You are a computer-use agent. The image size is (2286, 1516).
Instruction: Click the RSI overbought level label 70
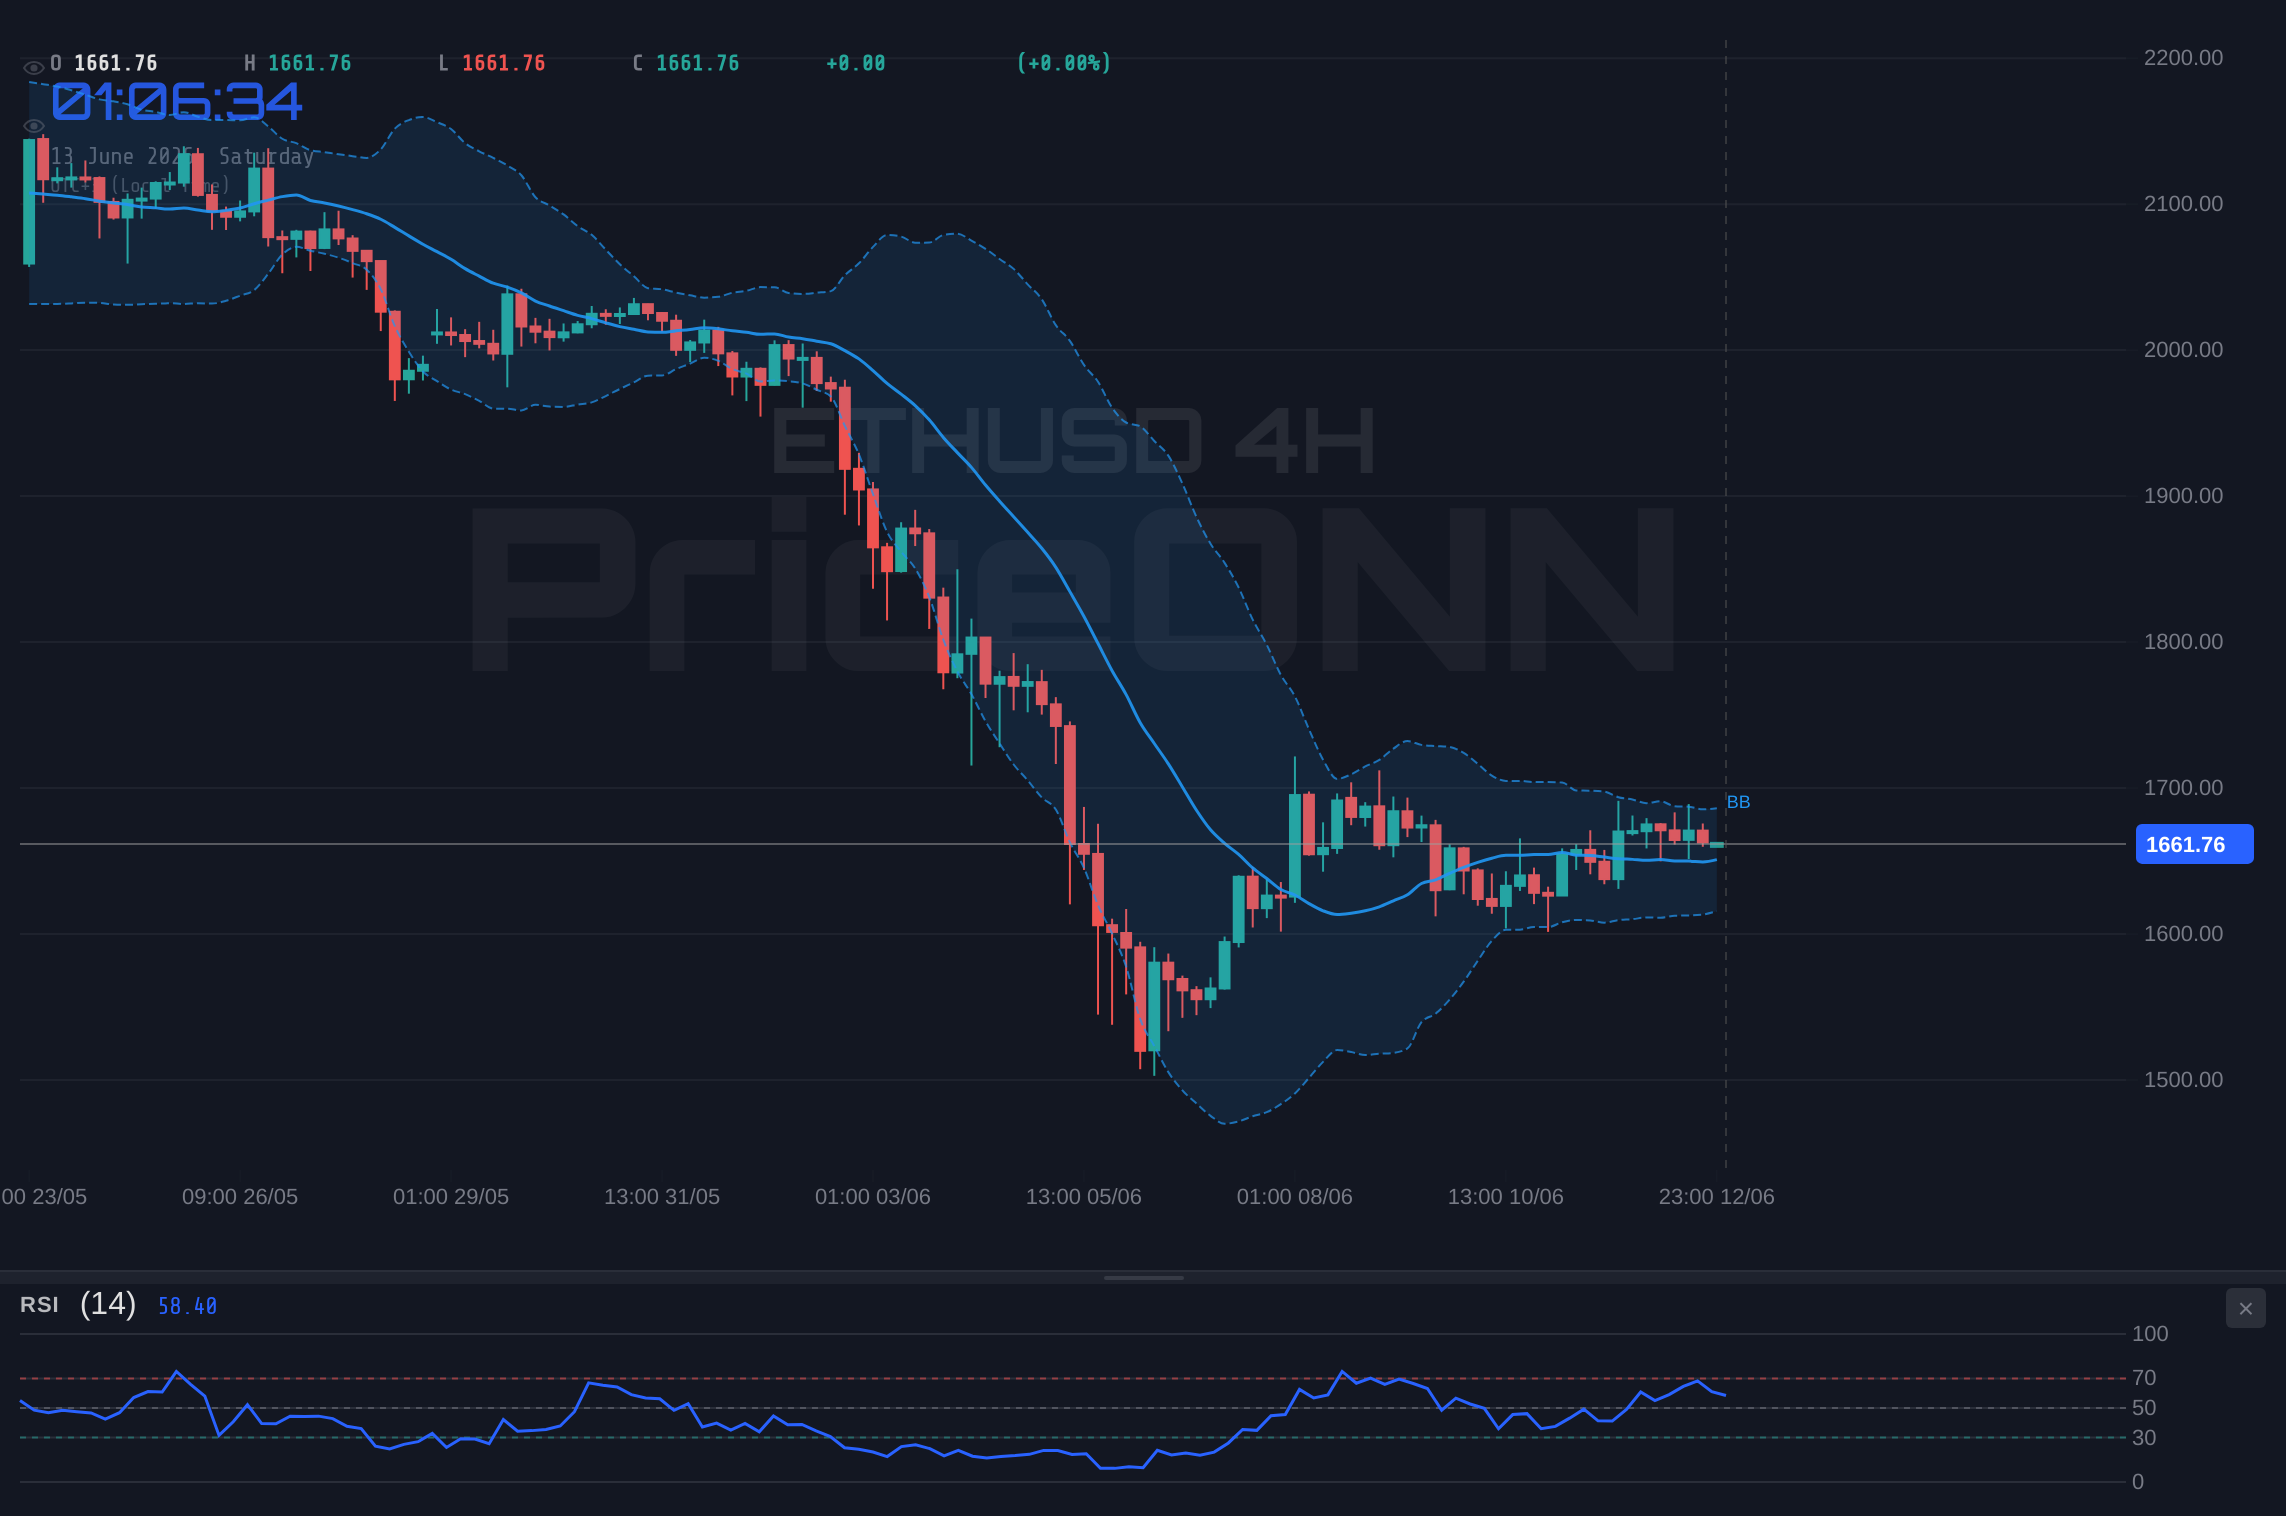coord(2144,1378)
